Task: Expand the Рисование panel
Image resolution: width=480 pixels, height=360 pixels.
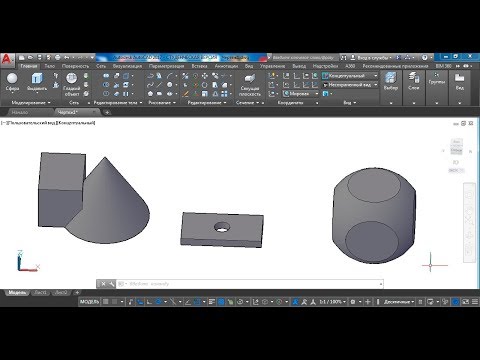Action: 162,103
